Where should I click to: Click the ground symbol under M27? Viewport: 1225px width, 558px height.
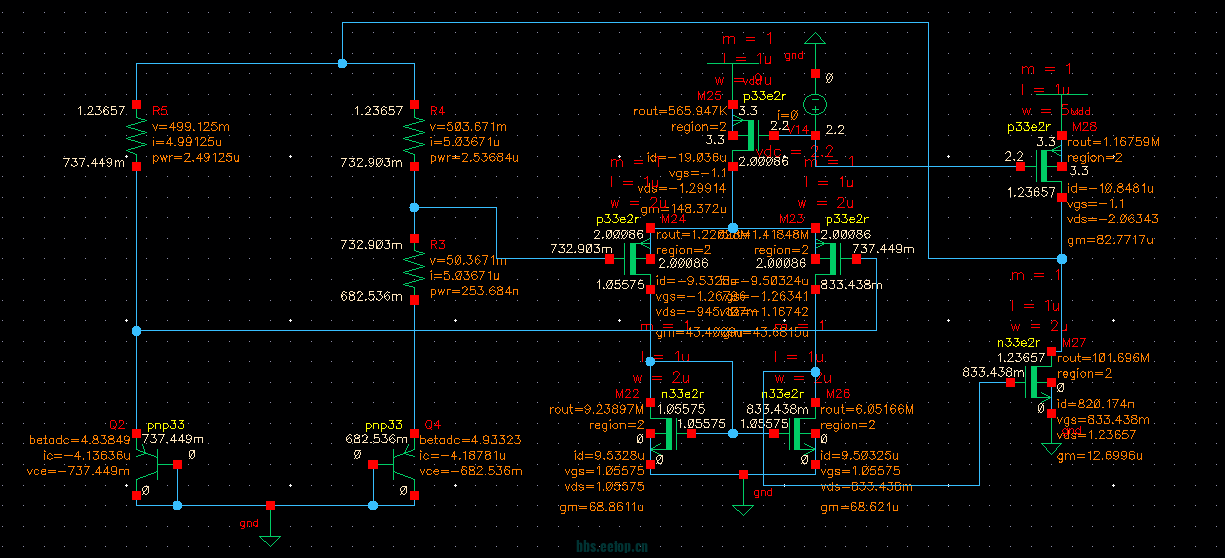[1050, 449]
